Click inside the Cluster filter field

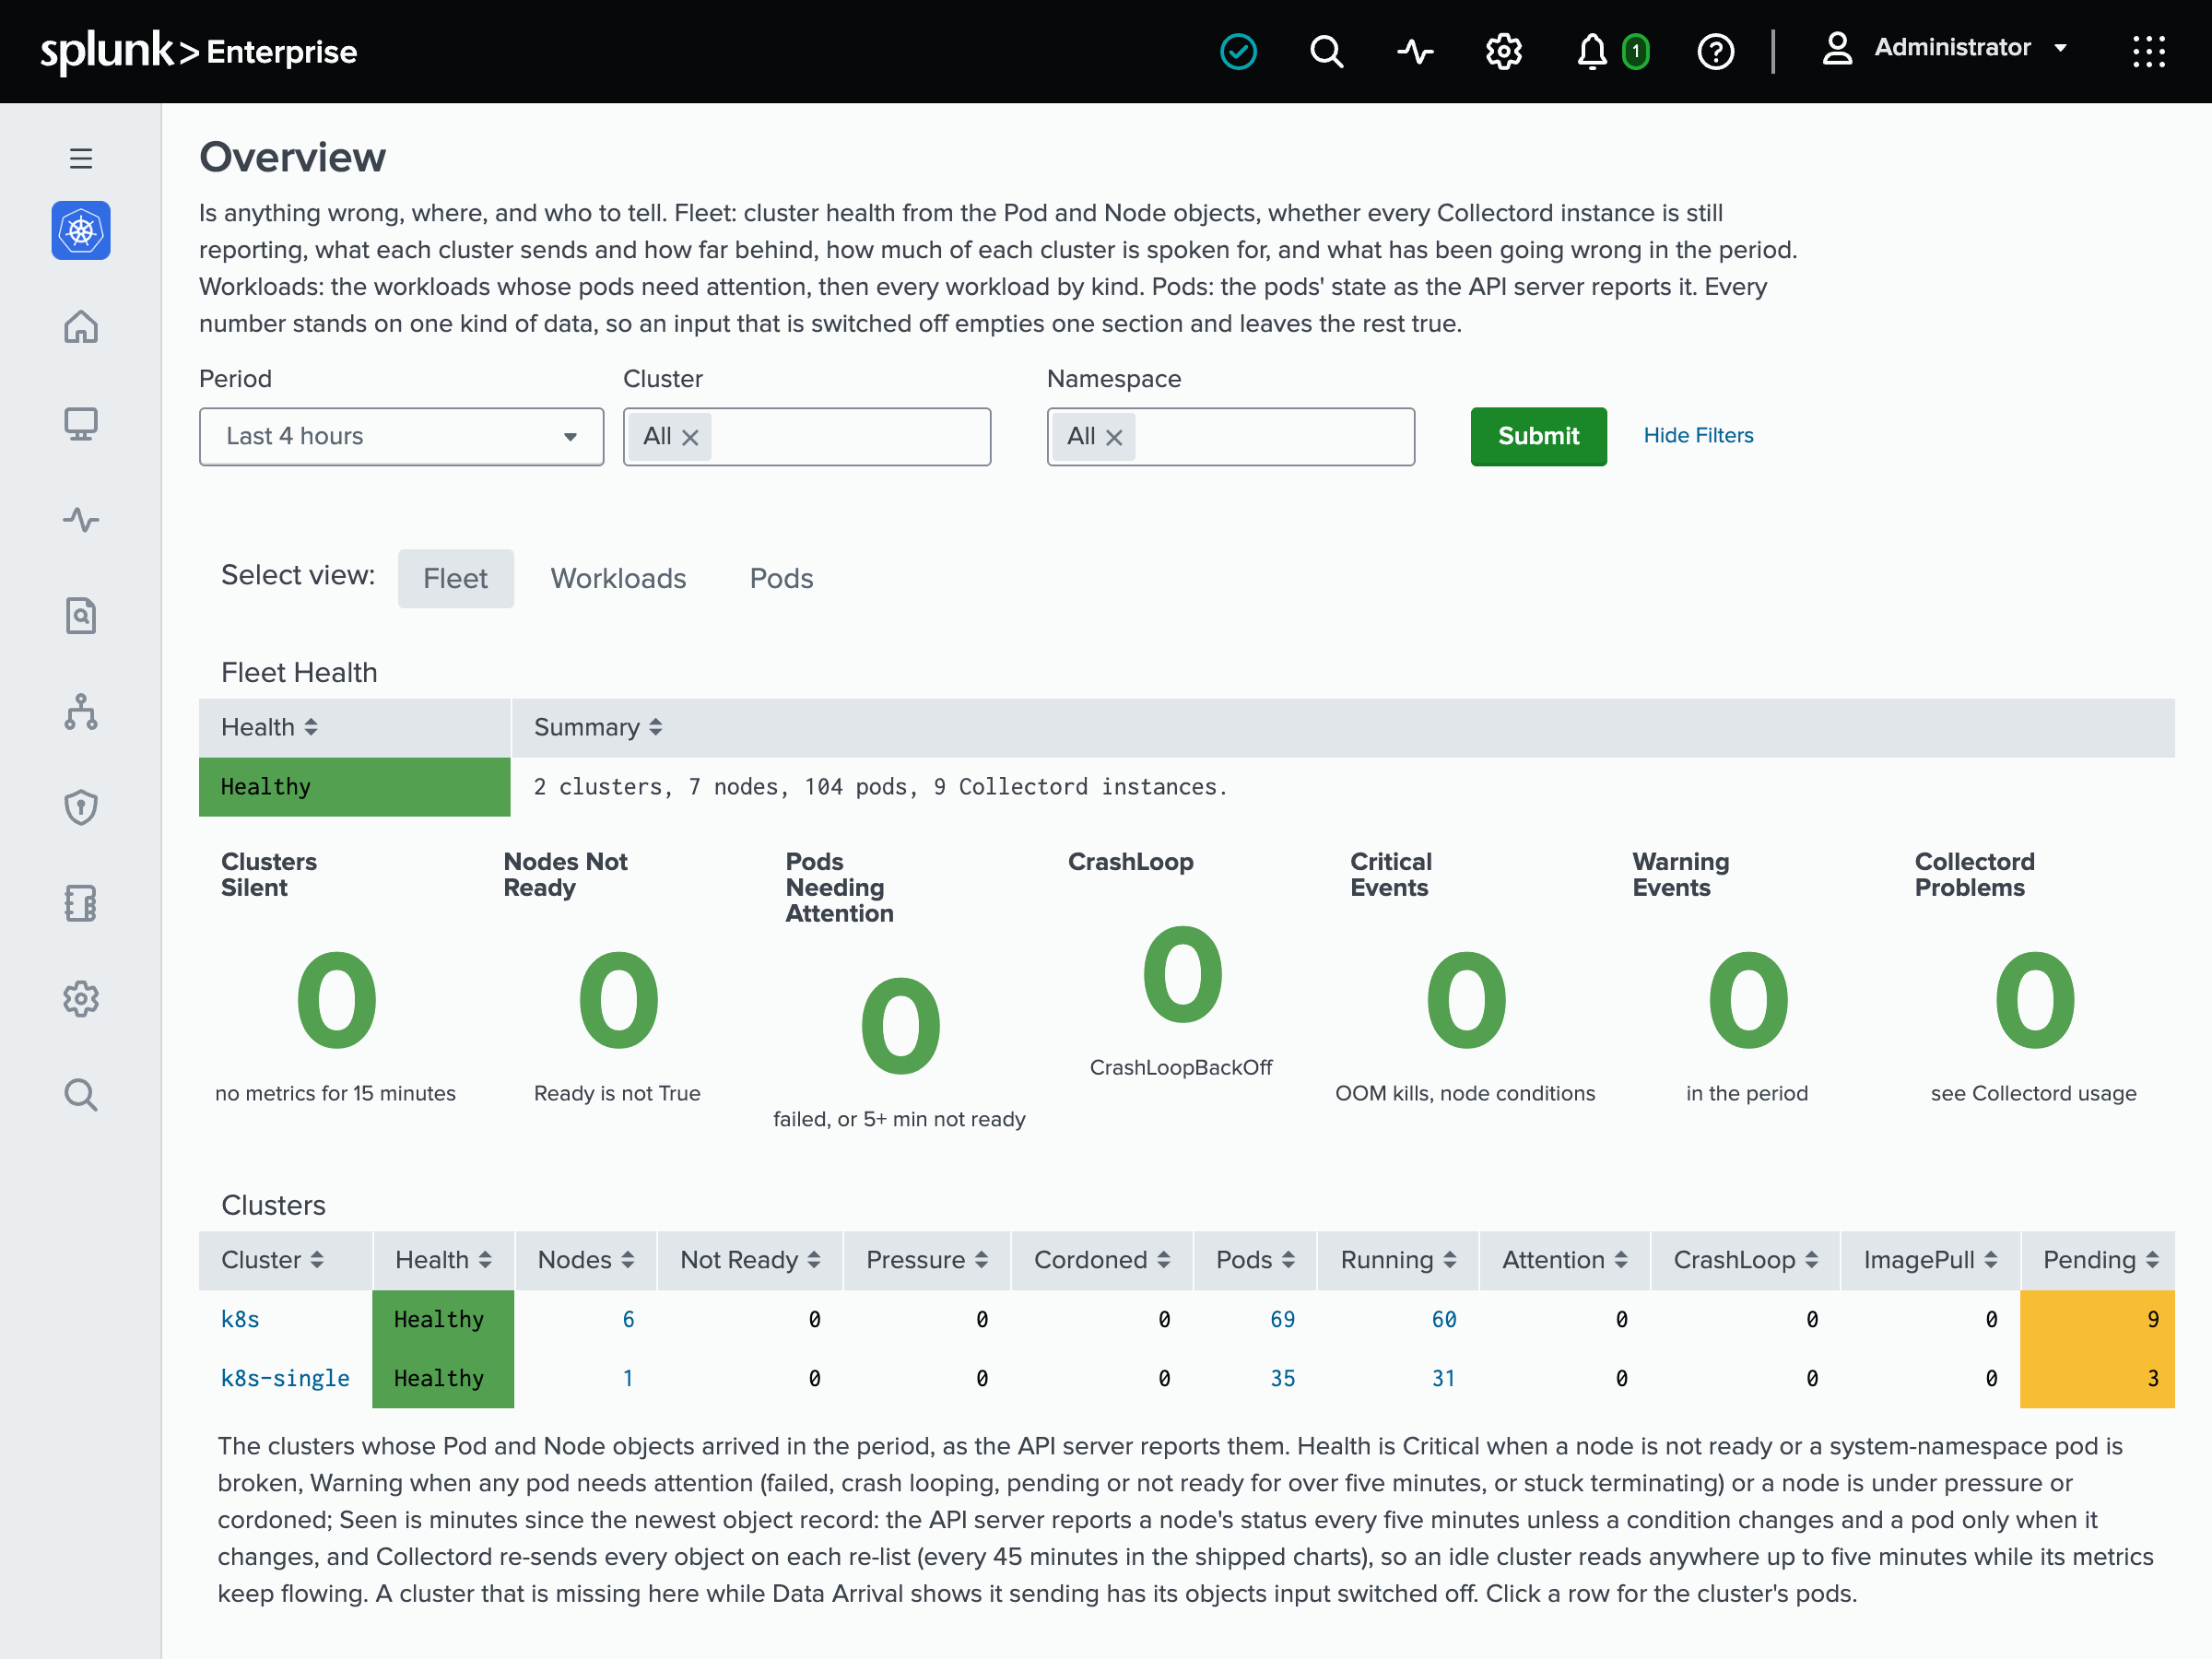(807, 436)
